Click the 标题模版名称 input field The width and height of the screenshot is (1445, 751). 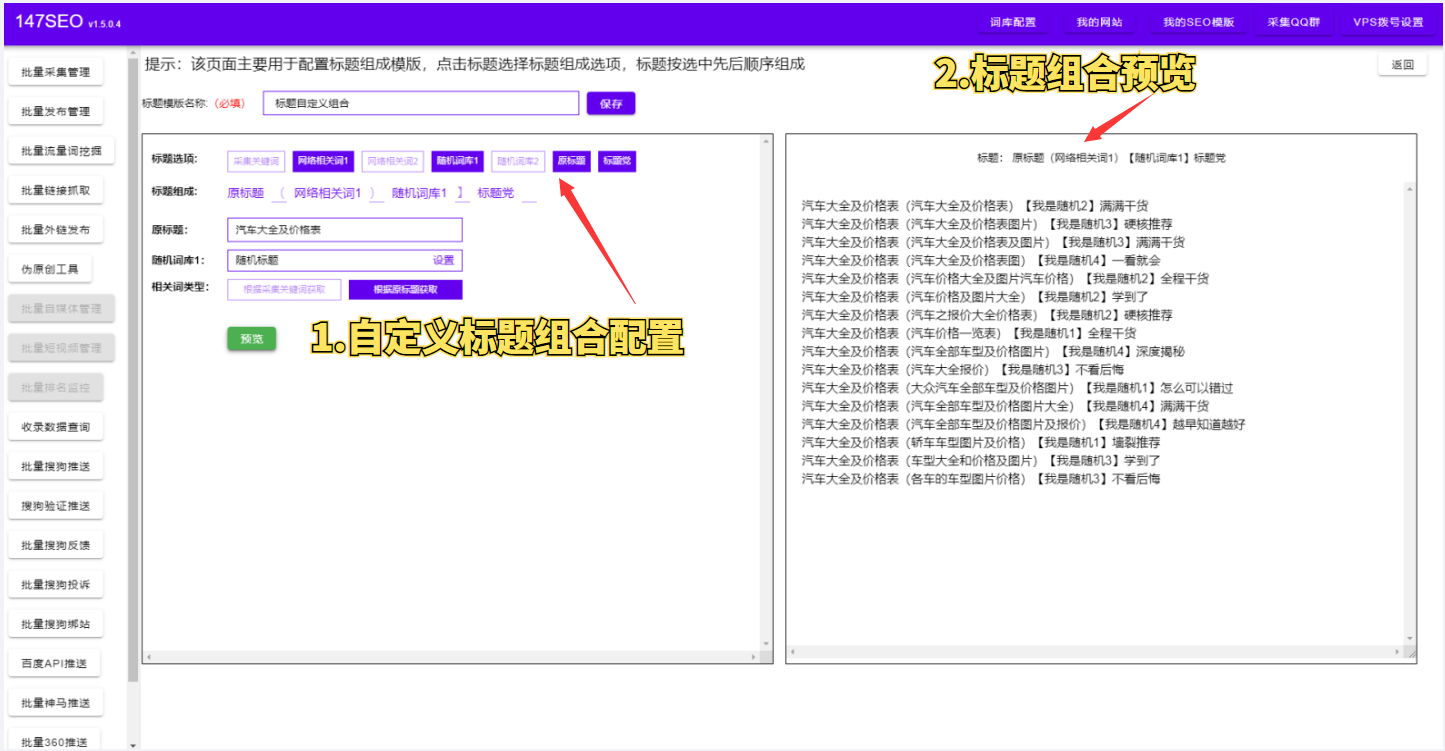[421, 103]
